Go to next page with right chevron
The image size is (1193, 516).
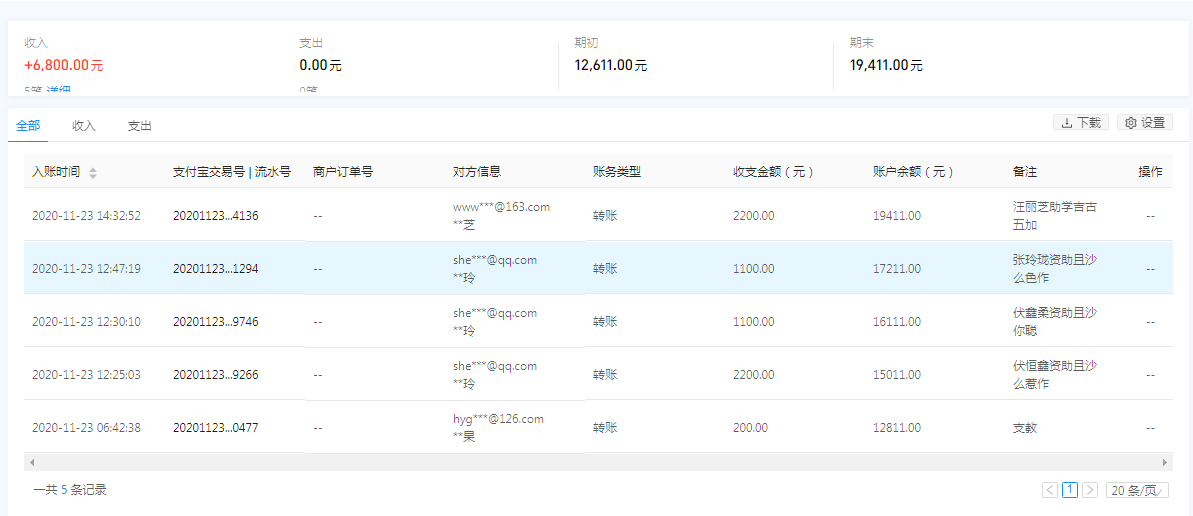pyautogui.click(x=1090, y=490)
